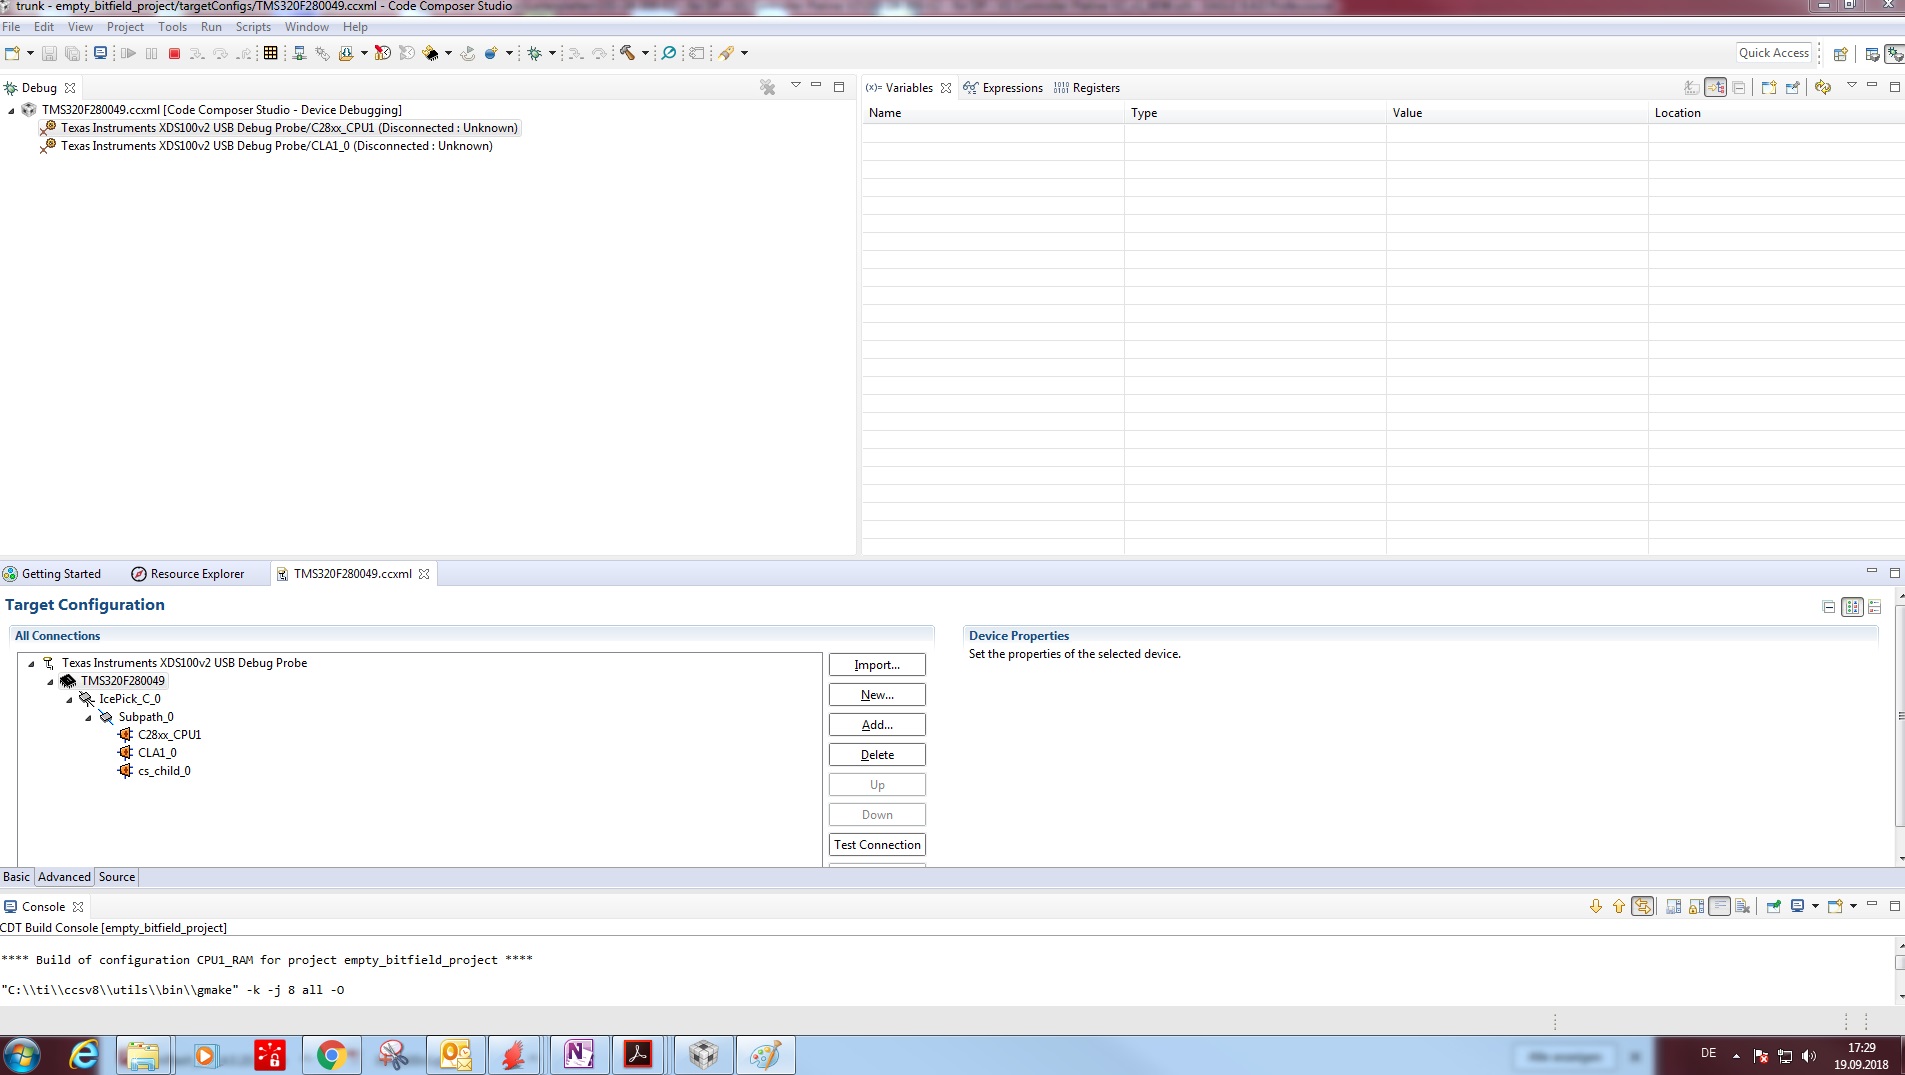Click the Windows Start button

[x=22, y=1055]
